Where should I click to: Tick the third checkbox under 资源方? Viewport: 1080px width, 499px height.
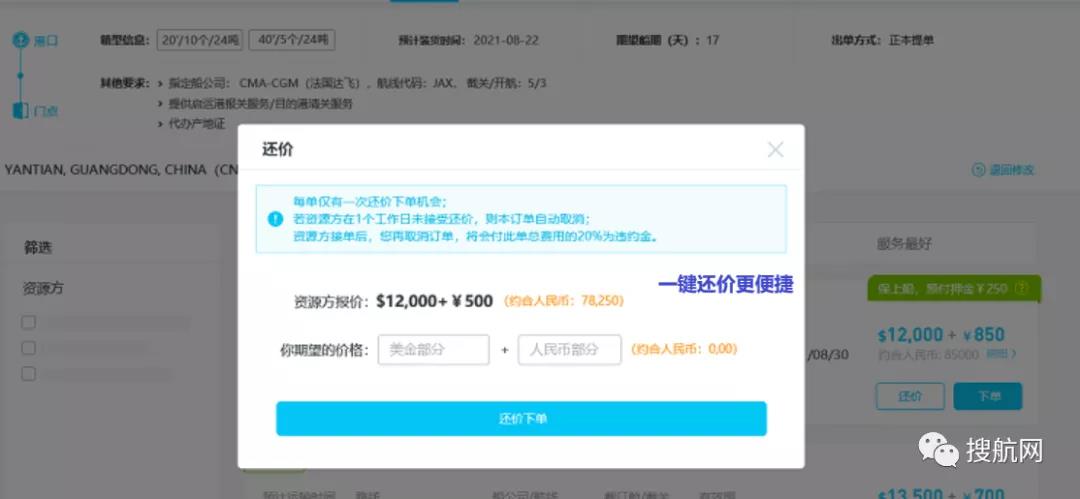[28, 374]
